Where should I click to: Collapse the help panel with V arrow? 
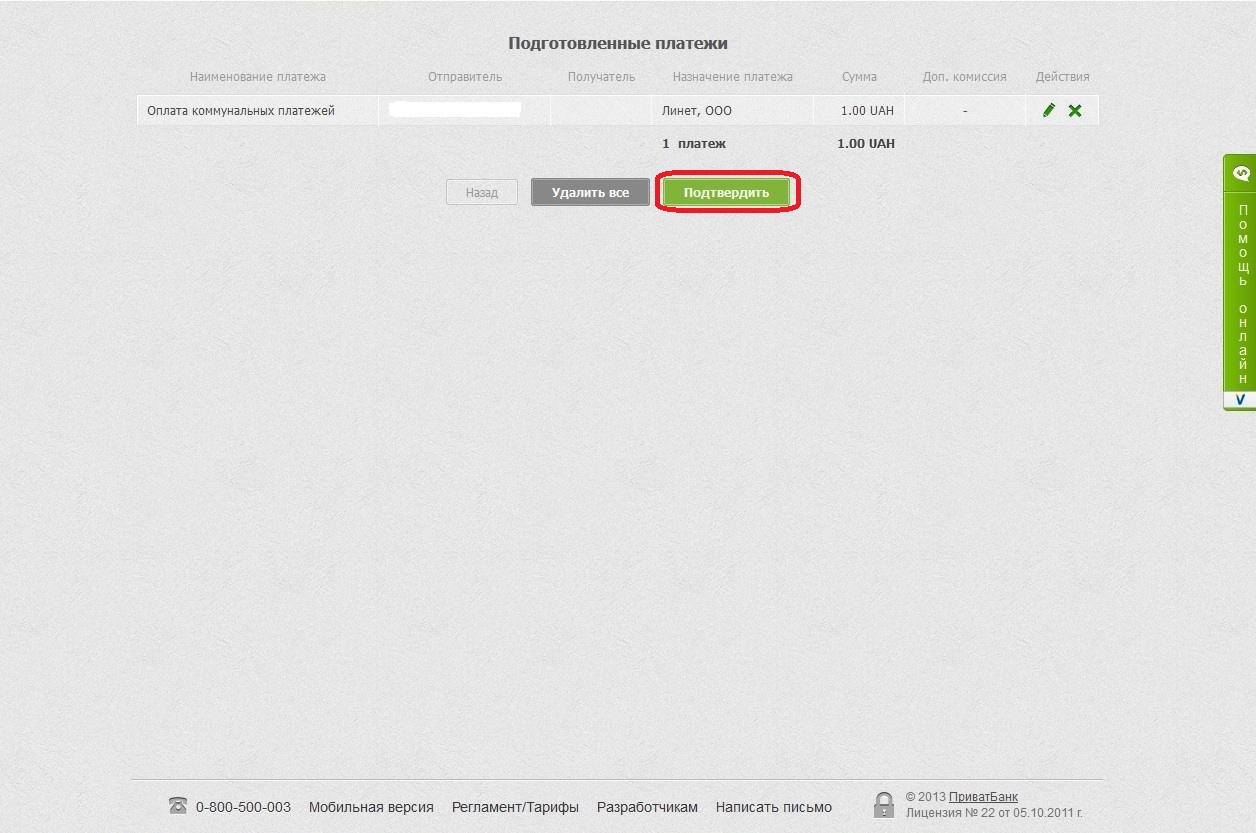click(x=1240, y=400)
